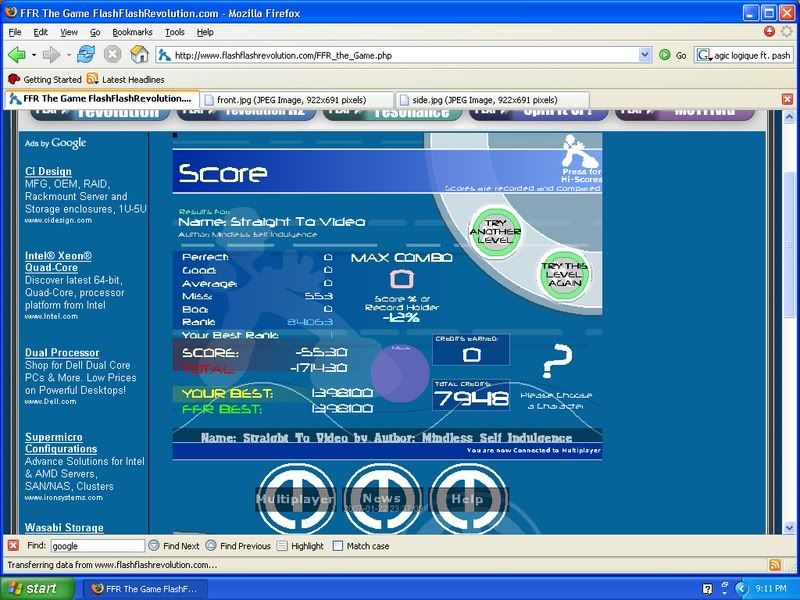Enable the Match case checkbox
This screenshot has width=800, height=600.
click(x=338, y=546)
